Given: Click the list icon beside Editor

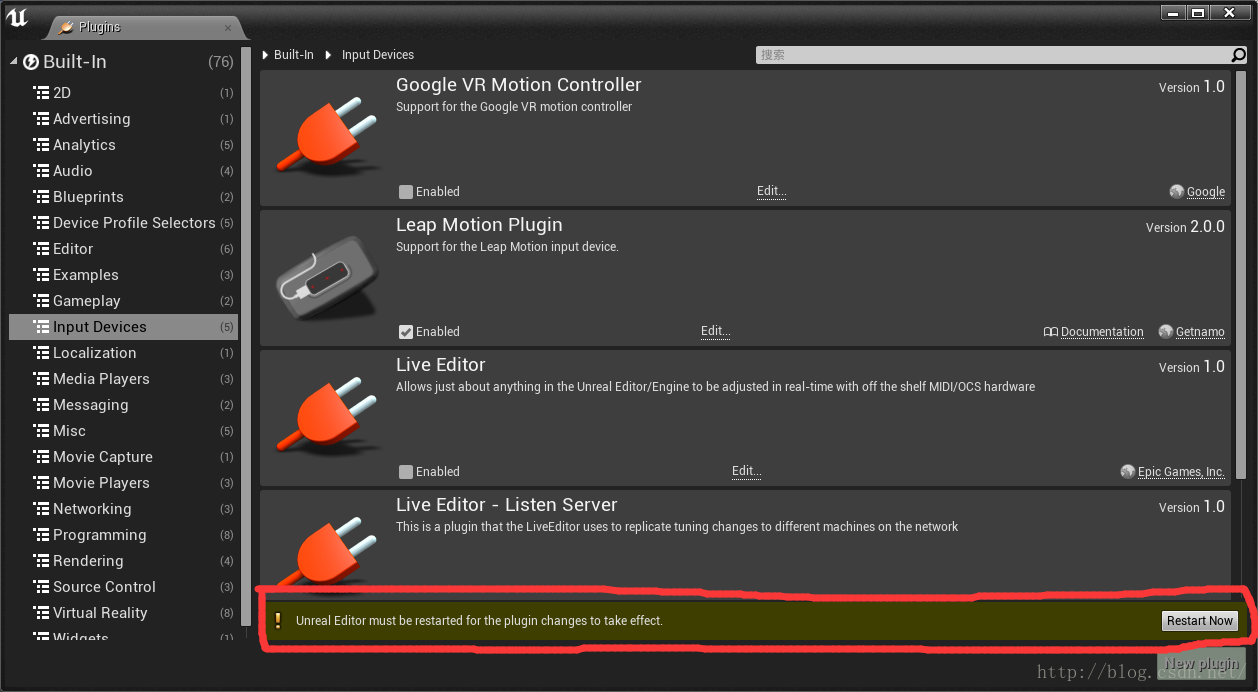Looking at the screenshot, I should (x=41, y=249).
